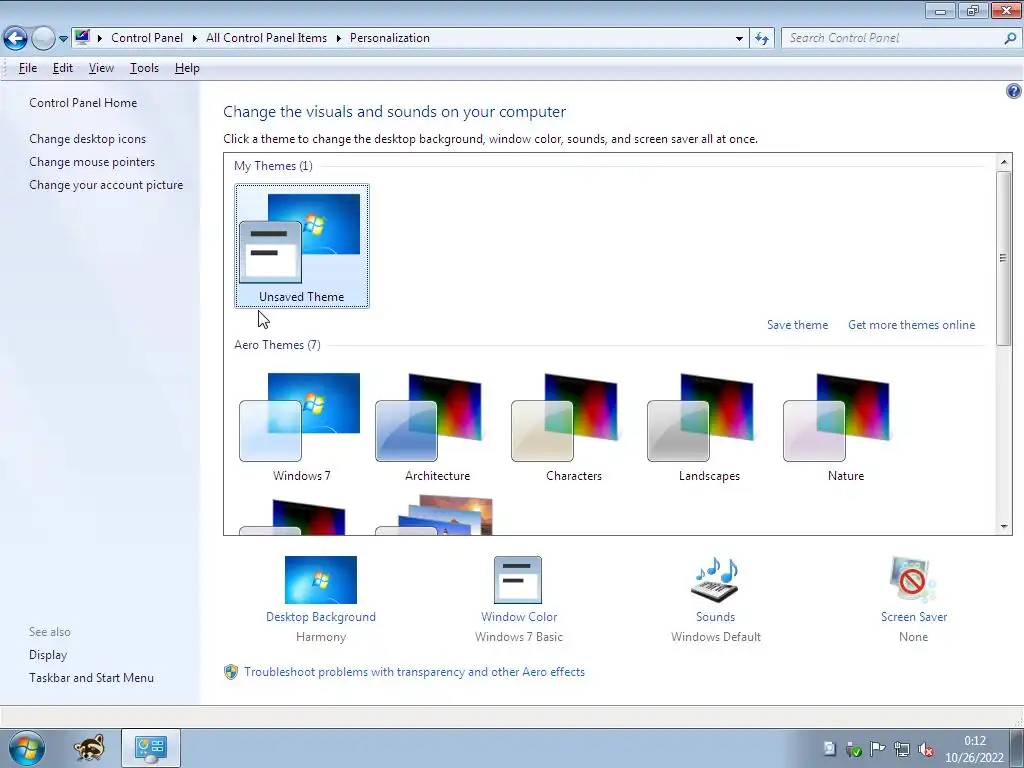This screenshot has height=768, width=1024.
Task: Apply the Windows 7 Aero theme
Action: click(302, 427)
